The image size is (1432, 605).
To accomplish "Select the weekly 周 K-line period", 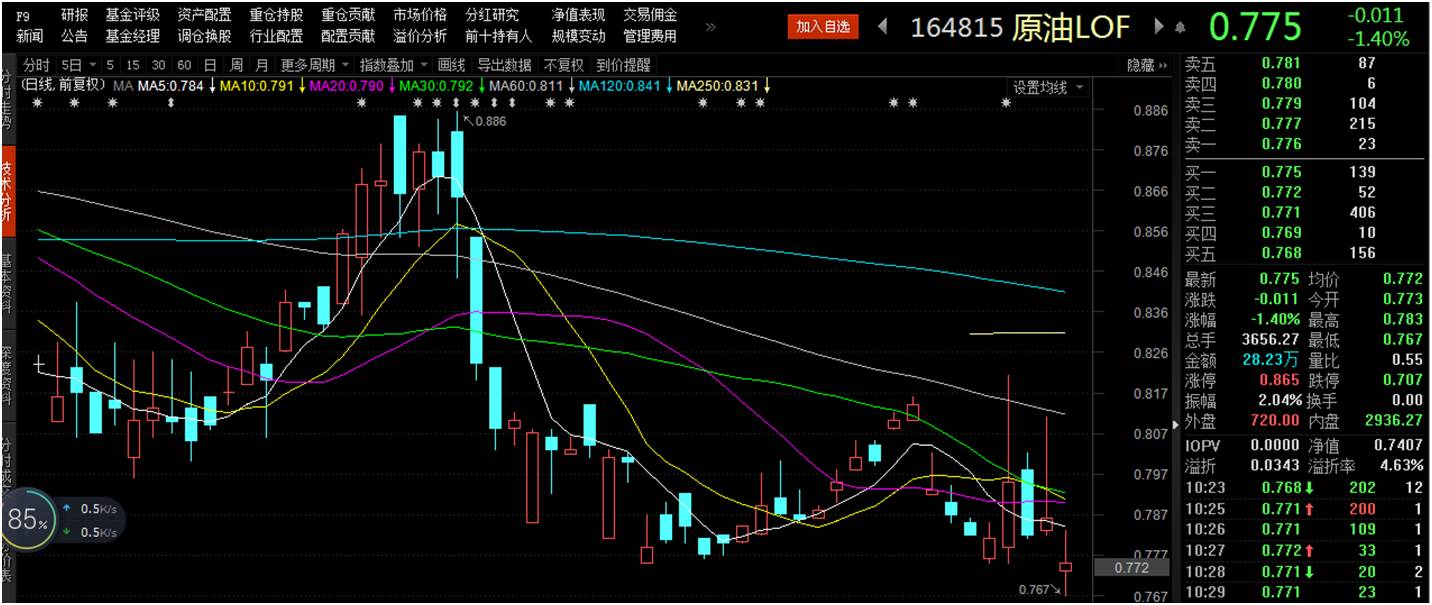I will (236, 65).
